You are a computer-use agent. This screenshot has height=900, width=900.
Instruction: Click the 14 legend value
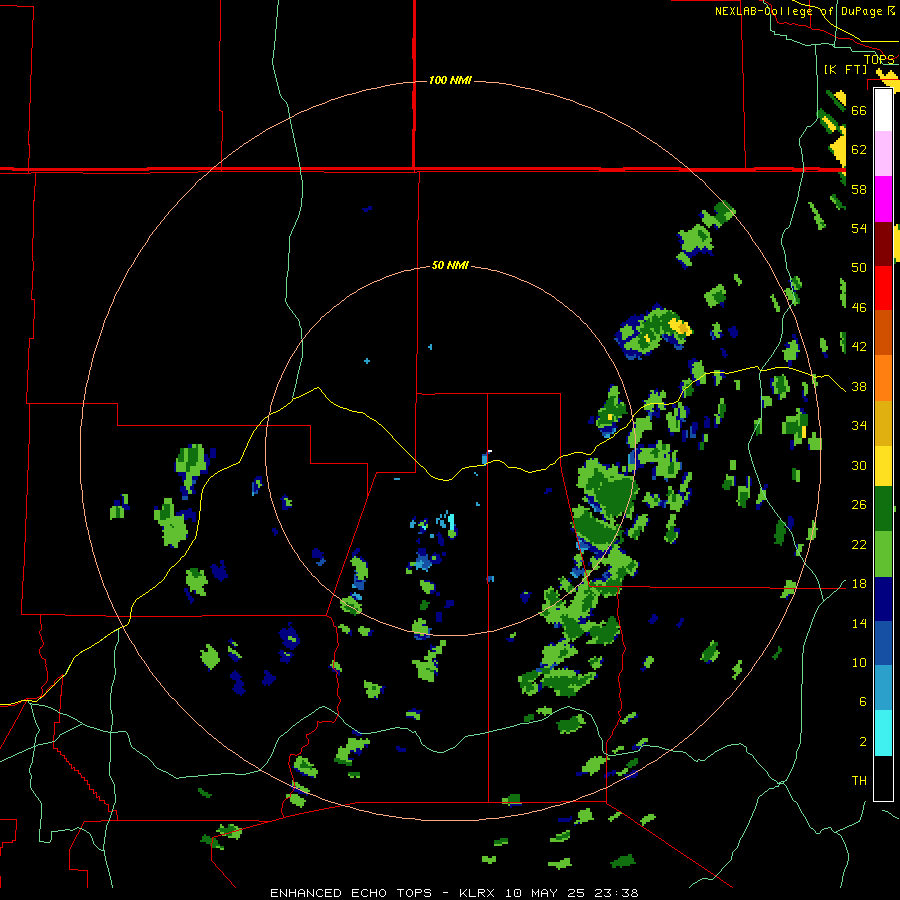point(859,623)
